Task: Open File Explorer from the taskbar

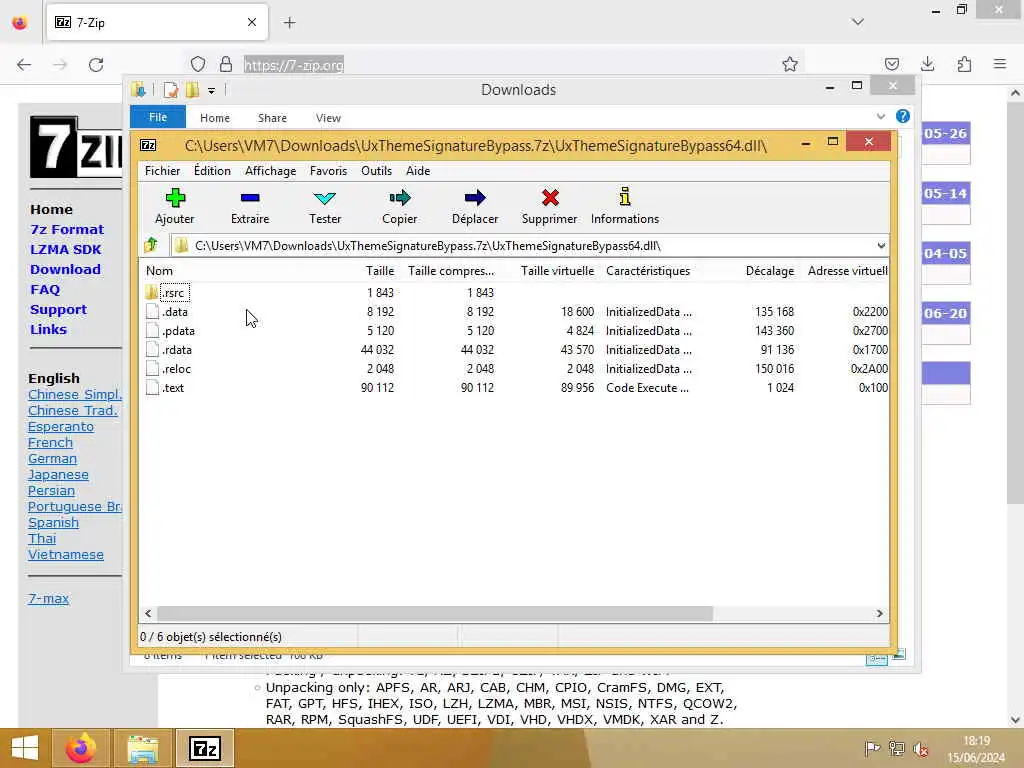Action: [143, 748]
